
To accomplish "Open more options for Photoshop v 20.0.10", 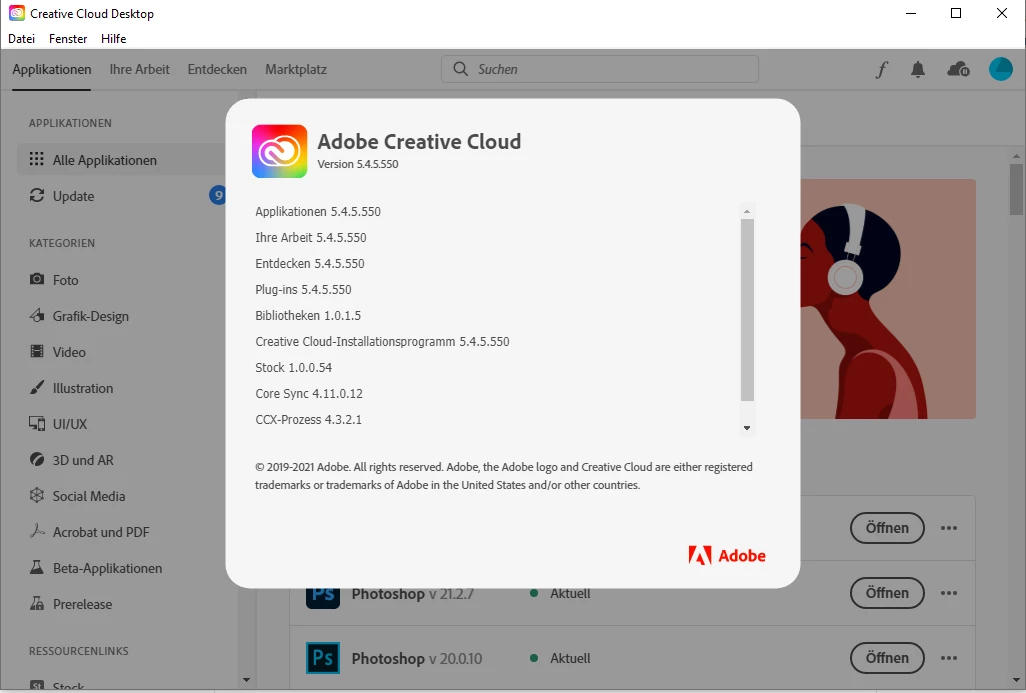I will 949,658.
